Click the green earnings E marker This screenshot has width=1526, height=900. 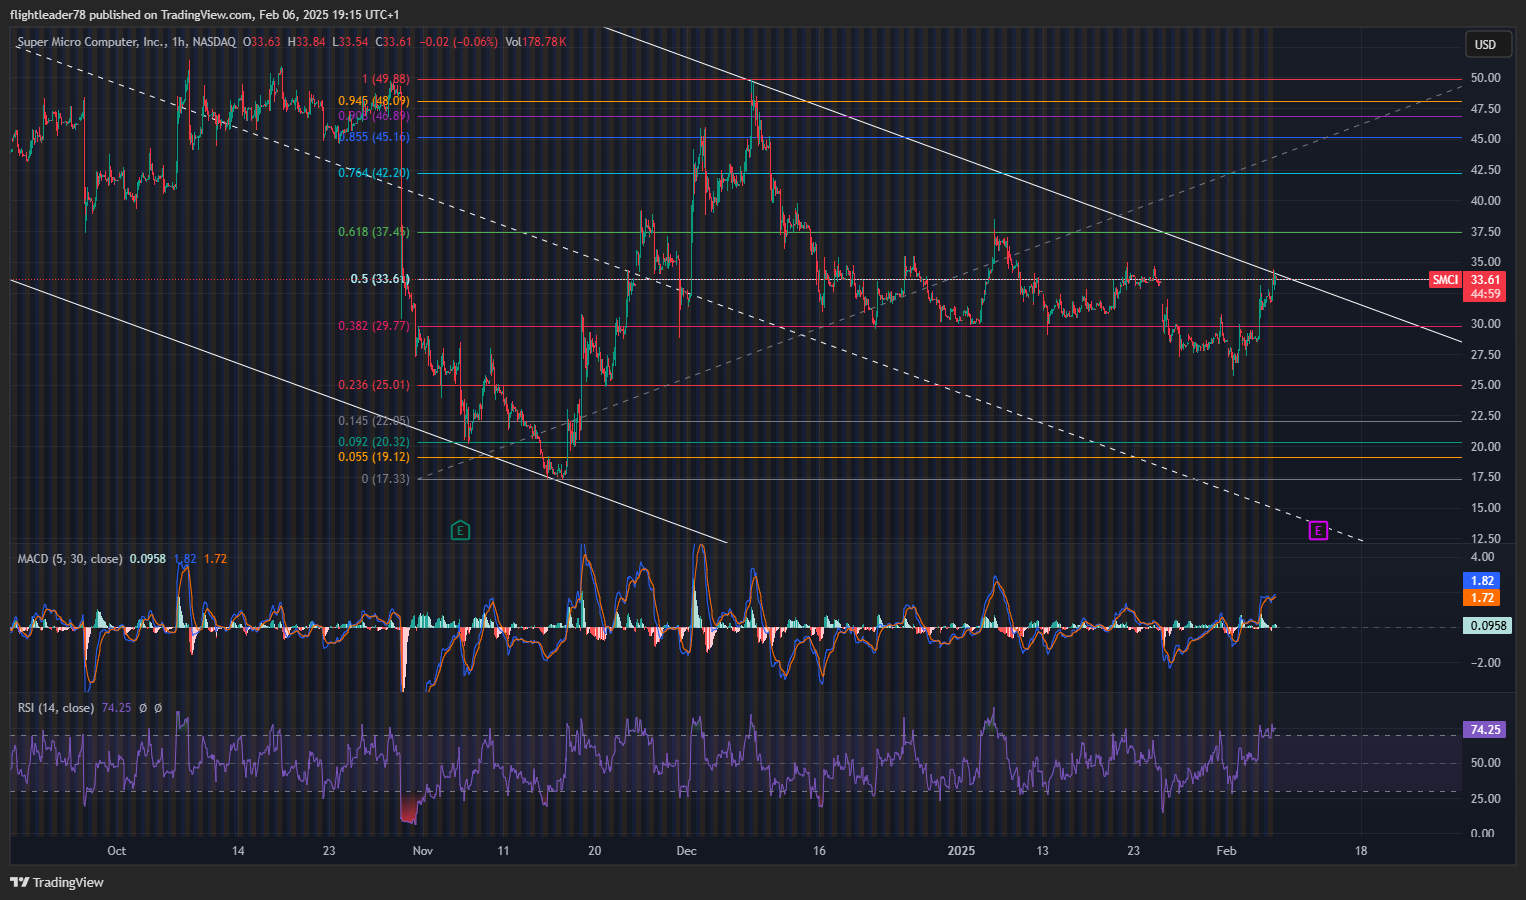(460, 530)
